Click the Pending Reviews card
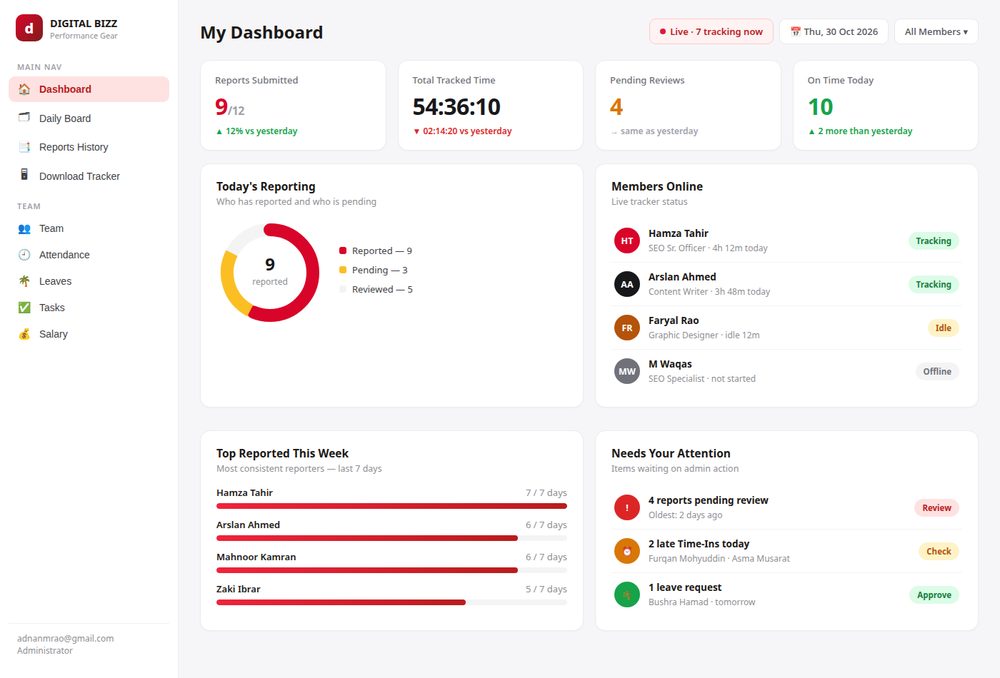Image resolution: width=1000 pixels, height=678 pixels. pos(688,105)
